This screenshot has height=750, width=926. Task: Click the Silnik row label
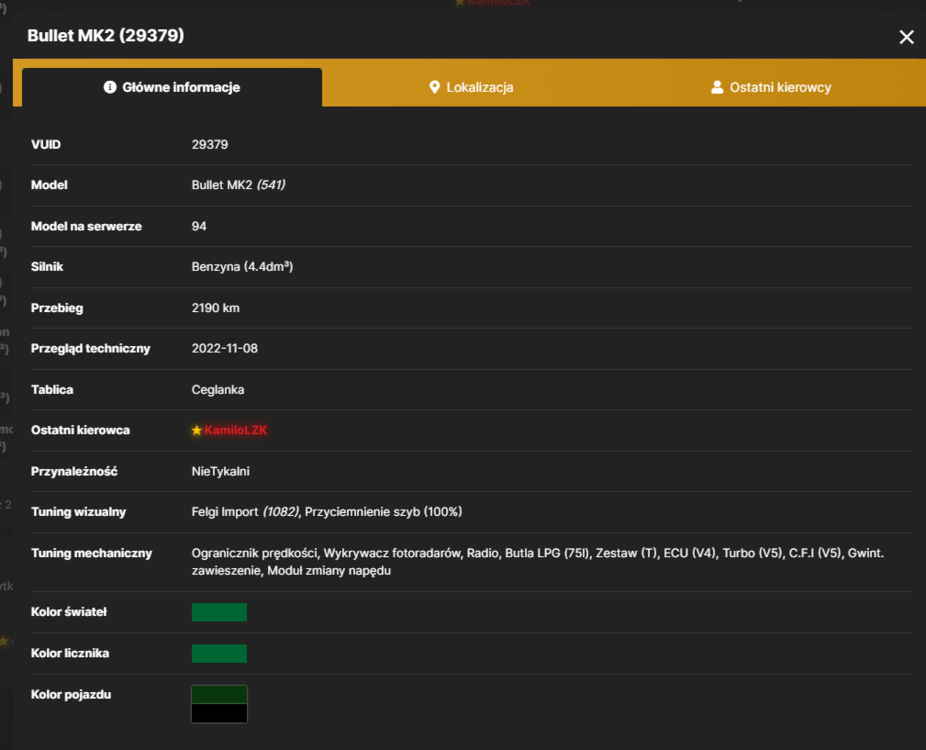47,267
